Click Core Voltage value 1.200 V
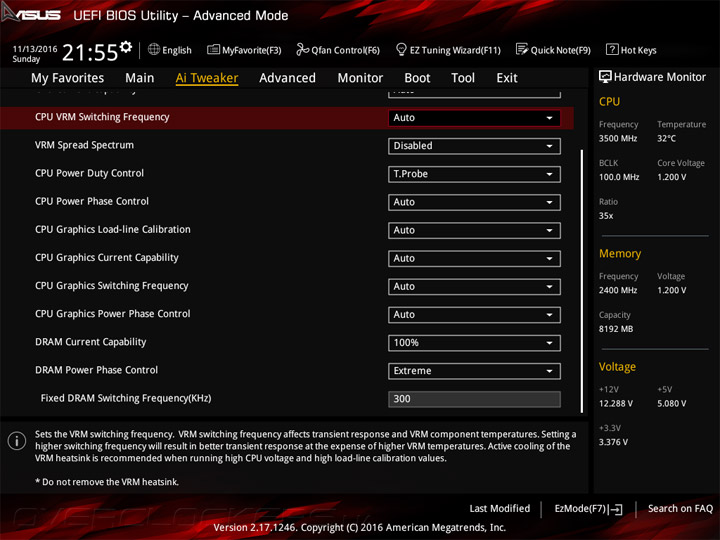 671,177
